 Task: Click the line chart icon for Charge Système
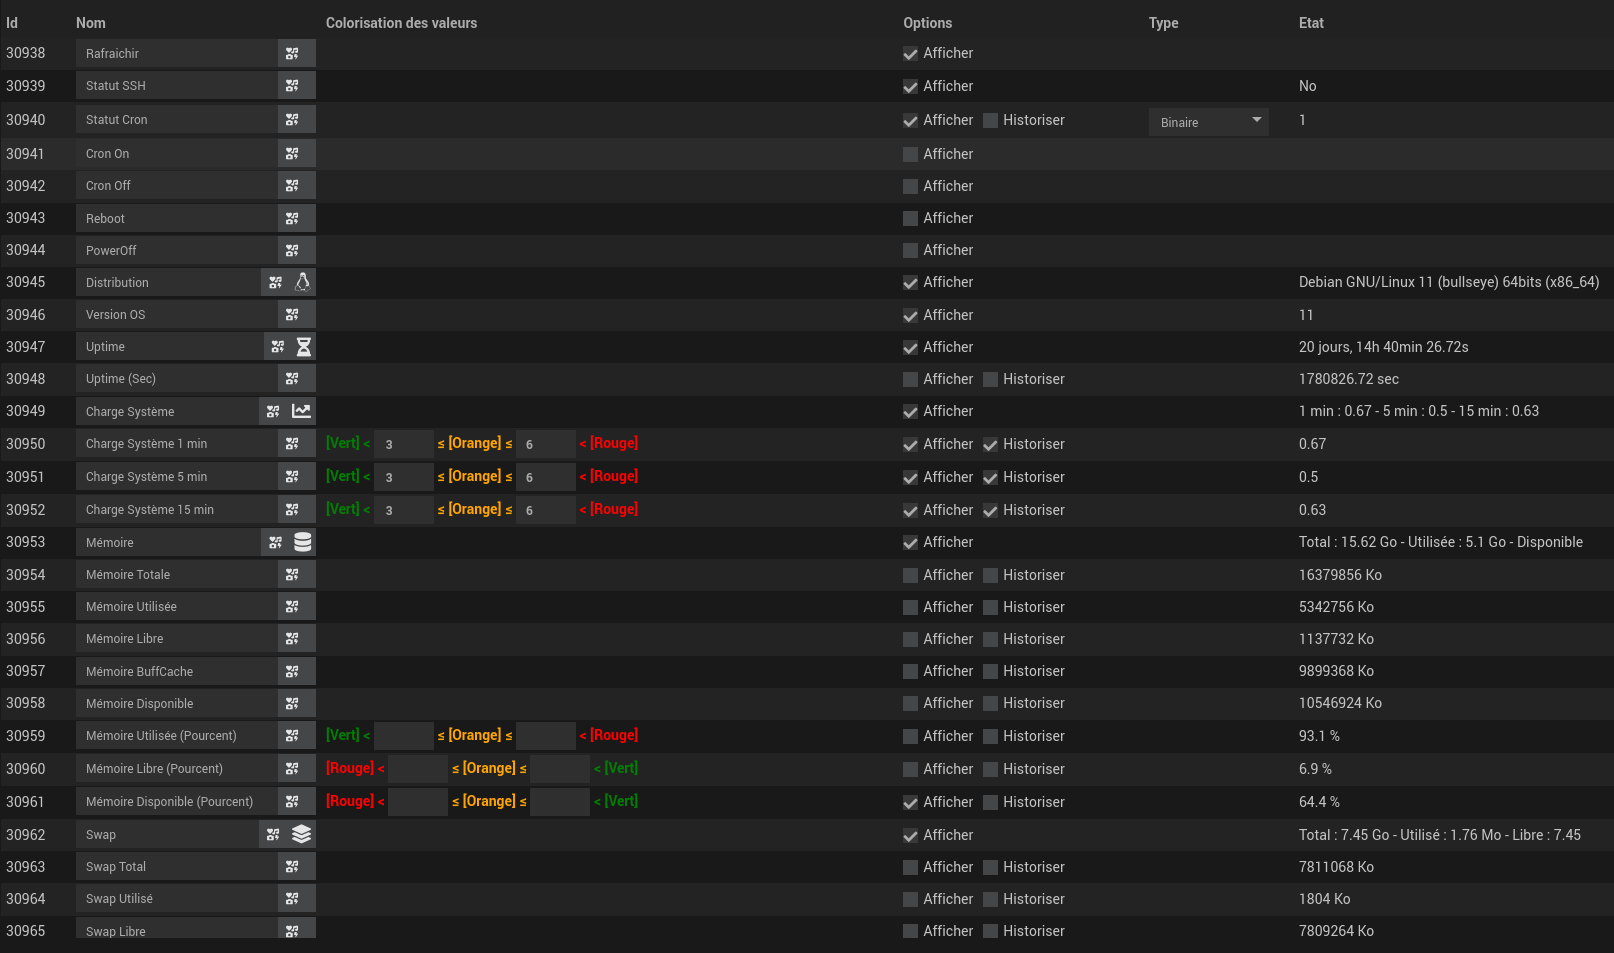(301, 411)
